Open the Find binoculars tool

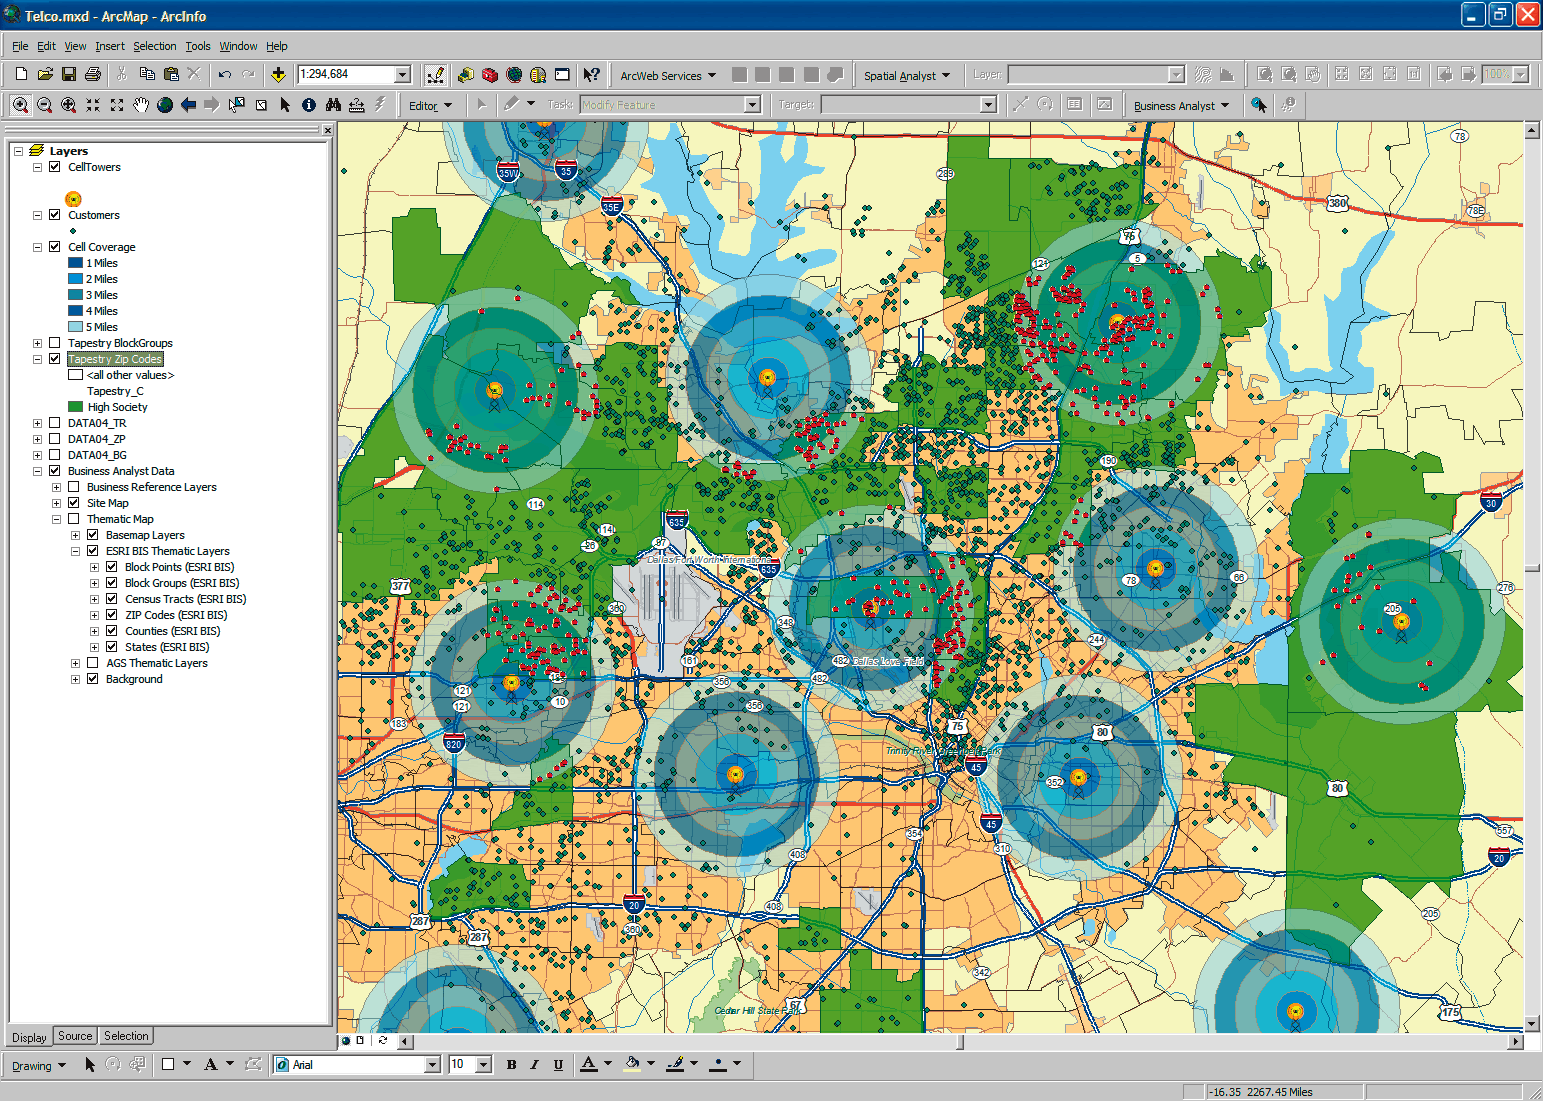point(333,105)
